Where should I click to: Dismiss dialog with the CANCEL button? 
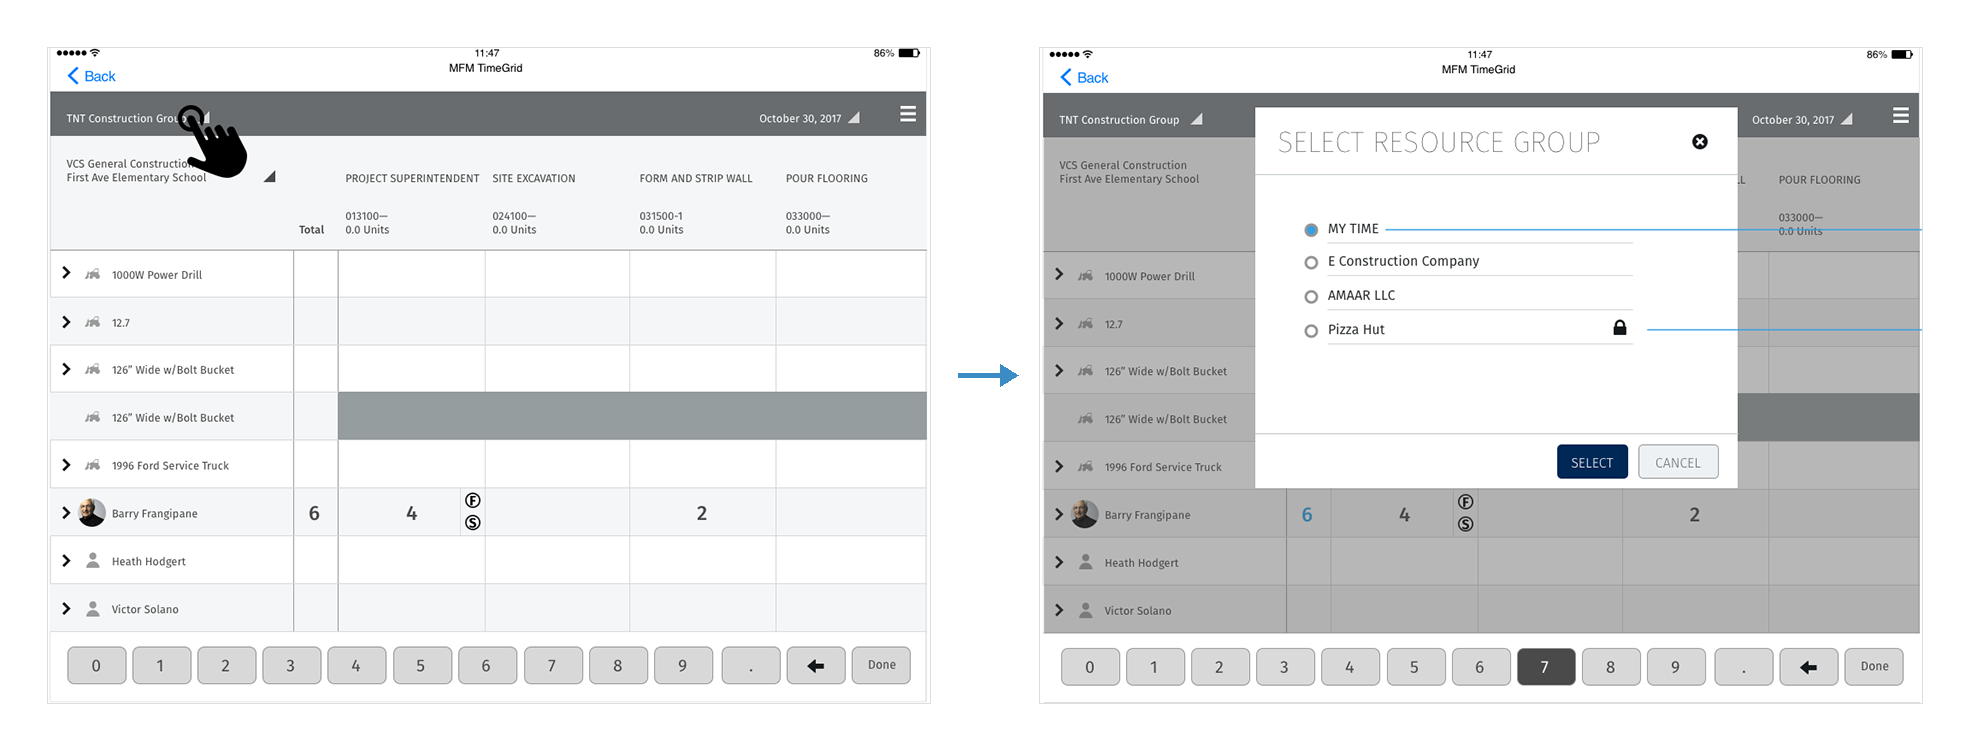(1678, 462)
